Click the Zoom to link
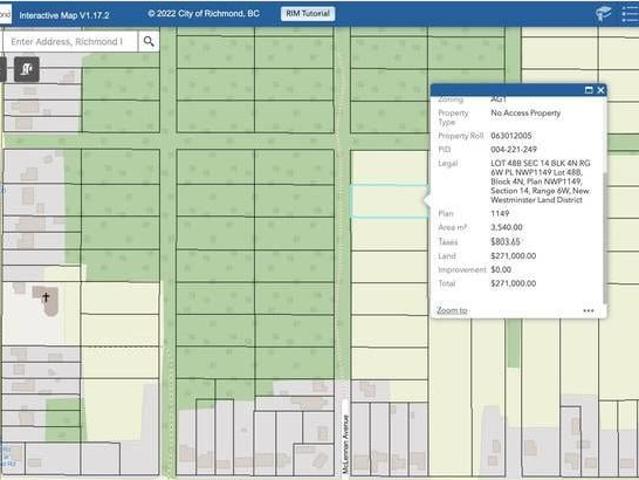 [452, 311]
